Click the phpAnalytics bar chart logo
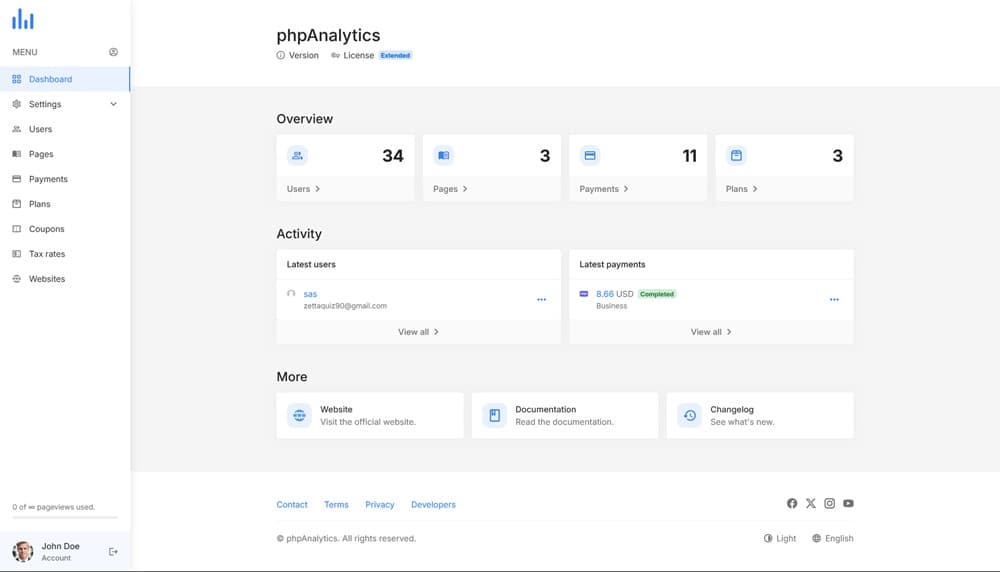1000x572 pixels. pos(23,19)
